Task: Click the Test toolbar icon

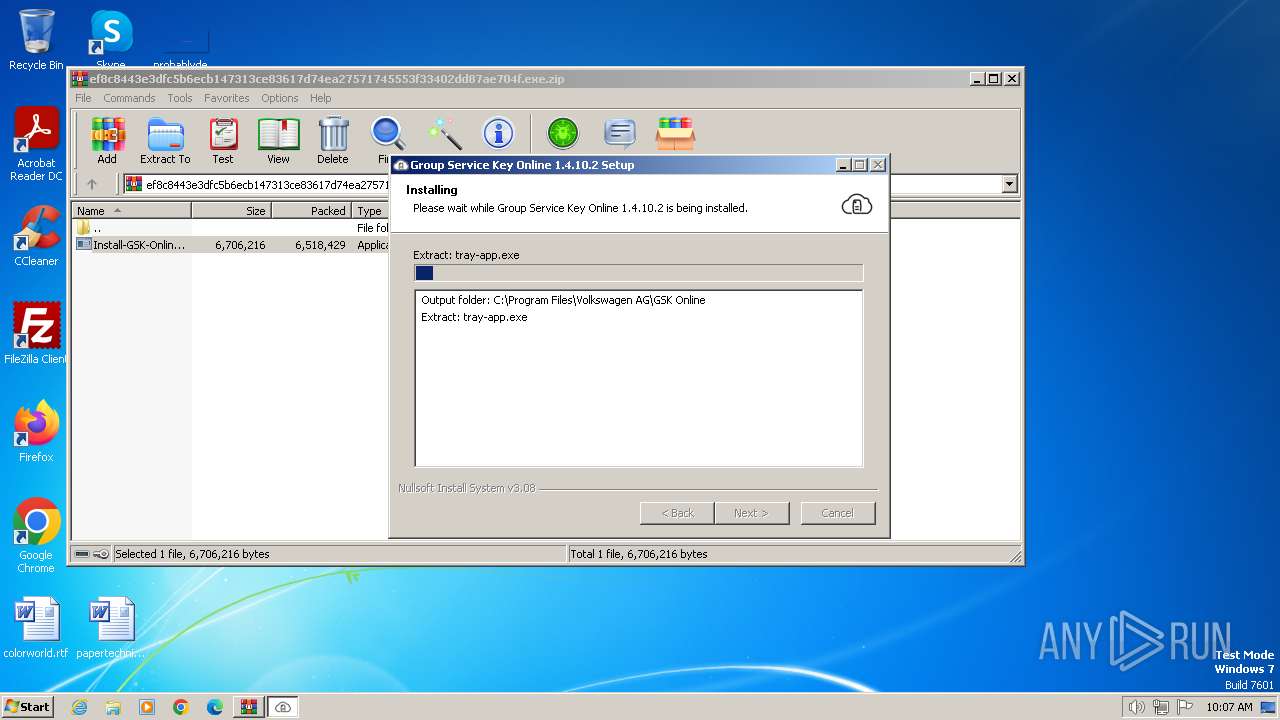Action: pos(223,140)
